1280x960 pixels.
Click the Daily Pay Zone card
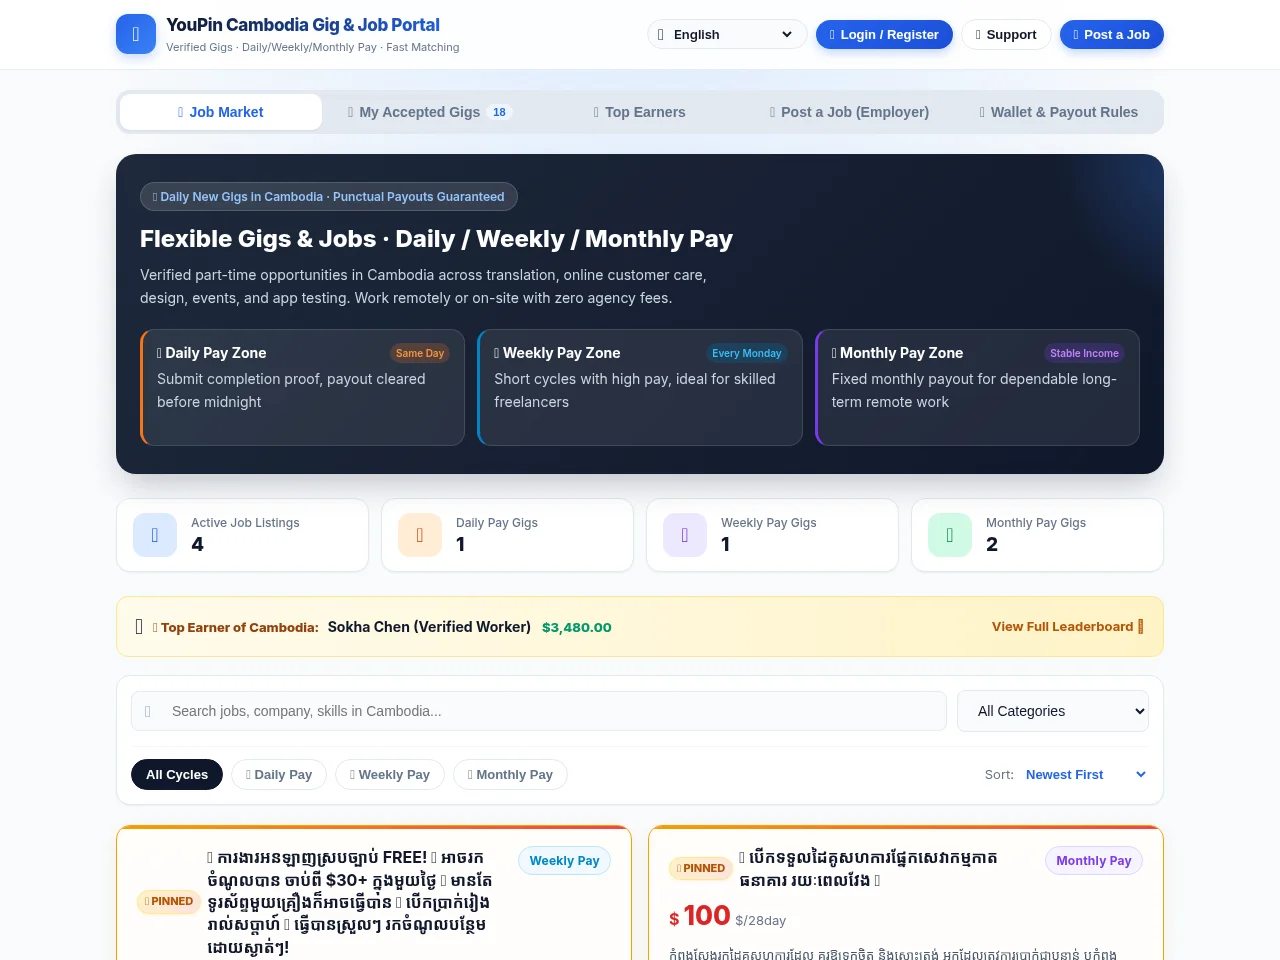coord(302,387)
